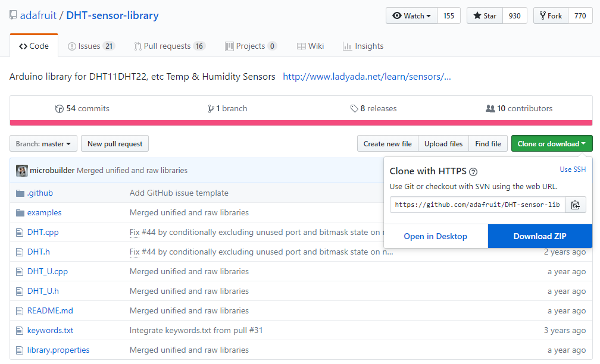Fork the repository

(551, 16)
